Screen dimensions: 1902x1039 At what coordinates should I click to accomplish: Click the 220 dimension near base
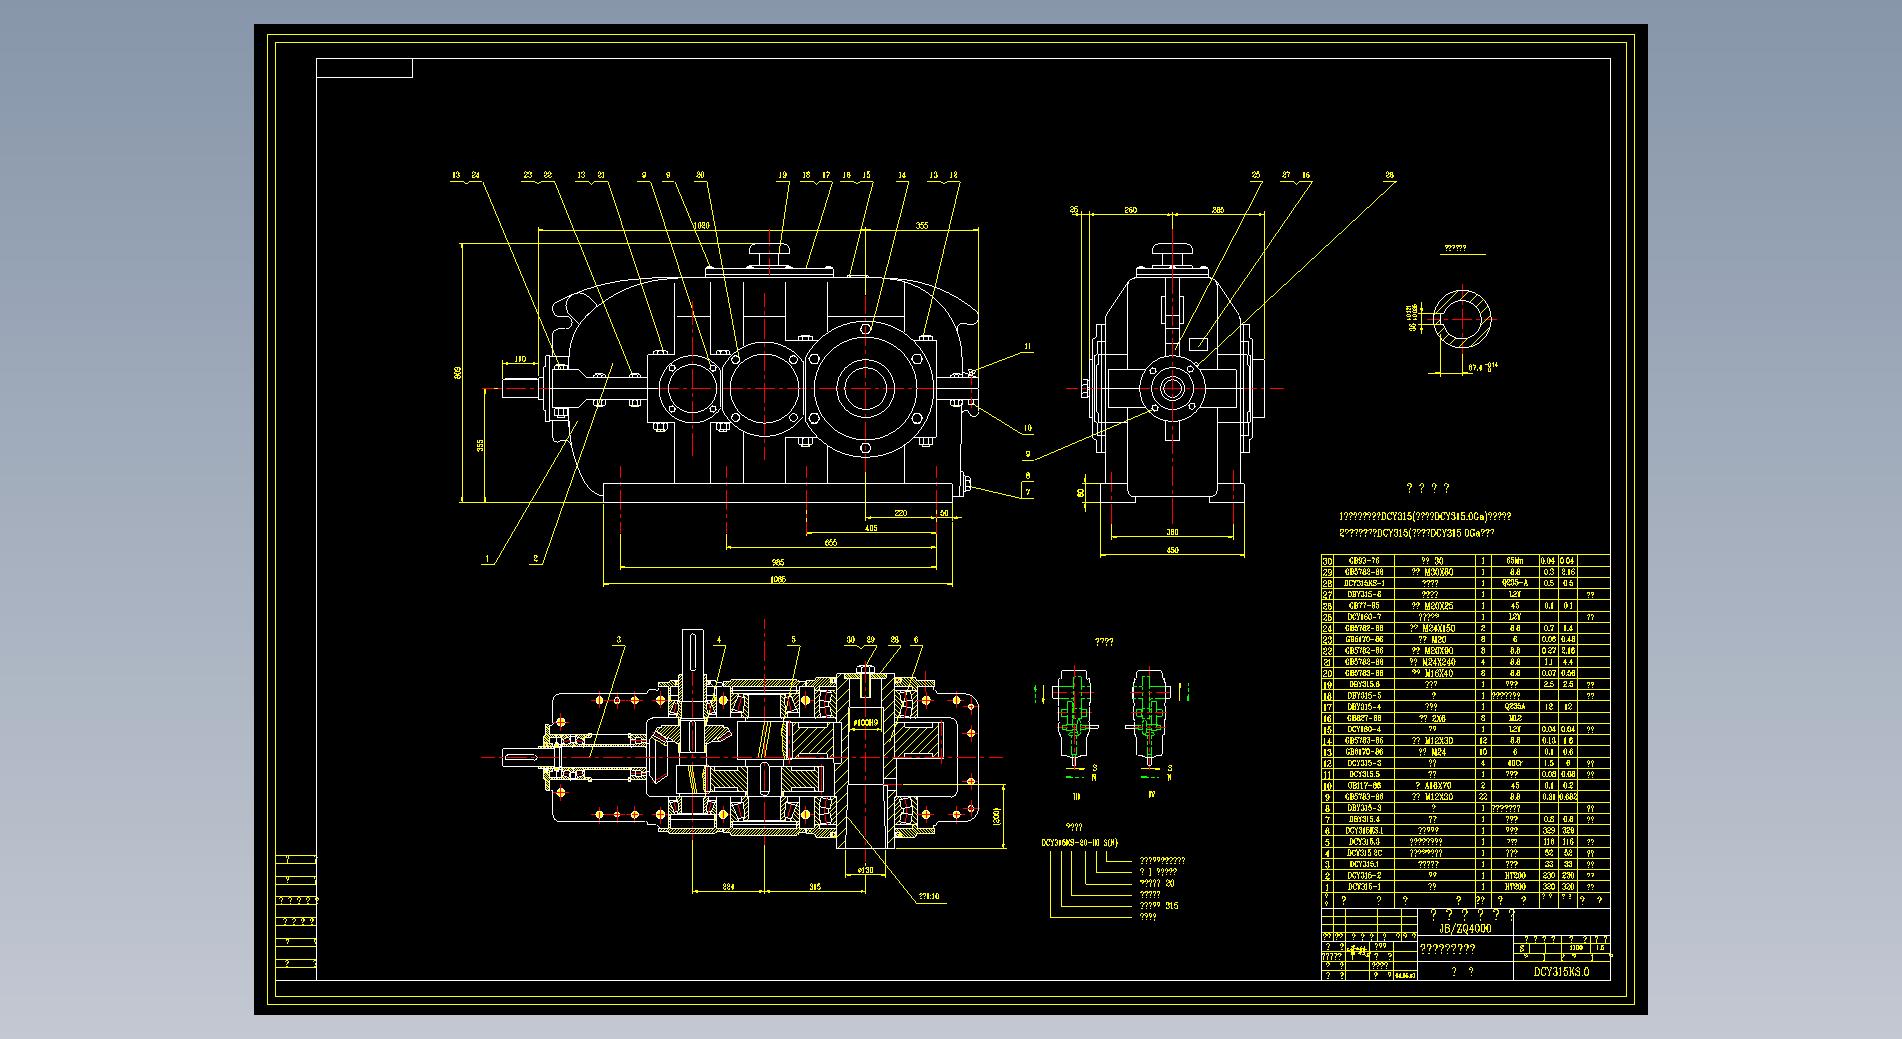pos(900,513)
